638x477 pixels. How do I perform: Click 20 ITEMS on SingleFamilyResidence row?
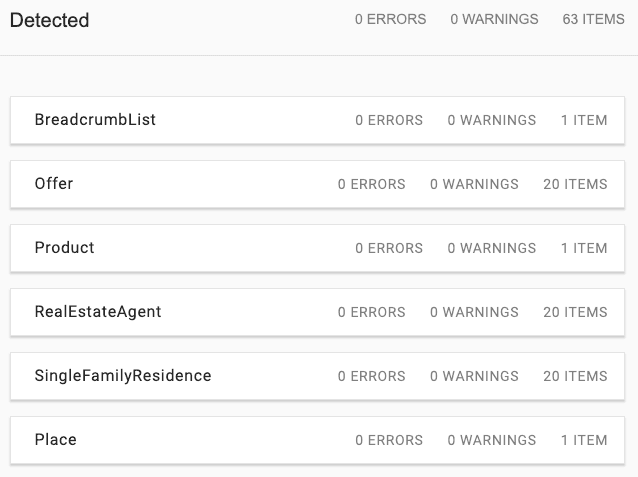[x=575, y=376]
